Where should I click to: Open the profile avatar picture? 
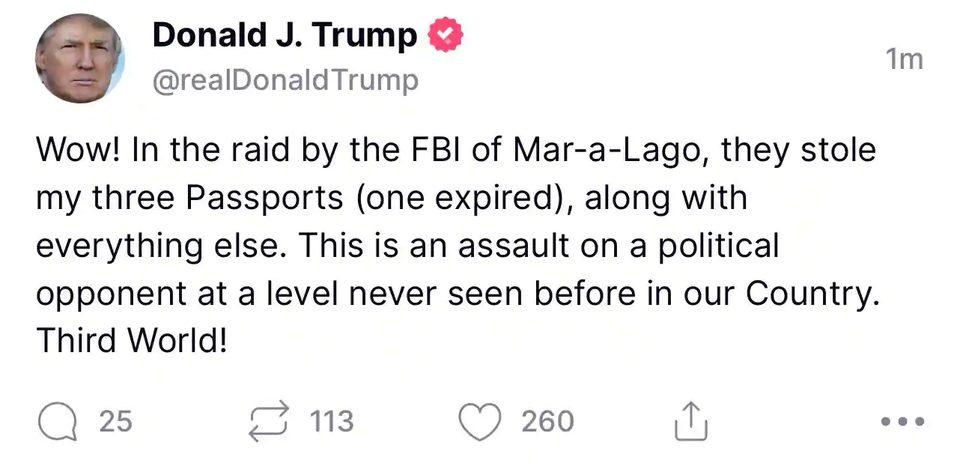tap(79, 60)
